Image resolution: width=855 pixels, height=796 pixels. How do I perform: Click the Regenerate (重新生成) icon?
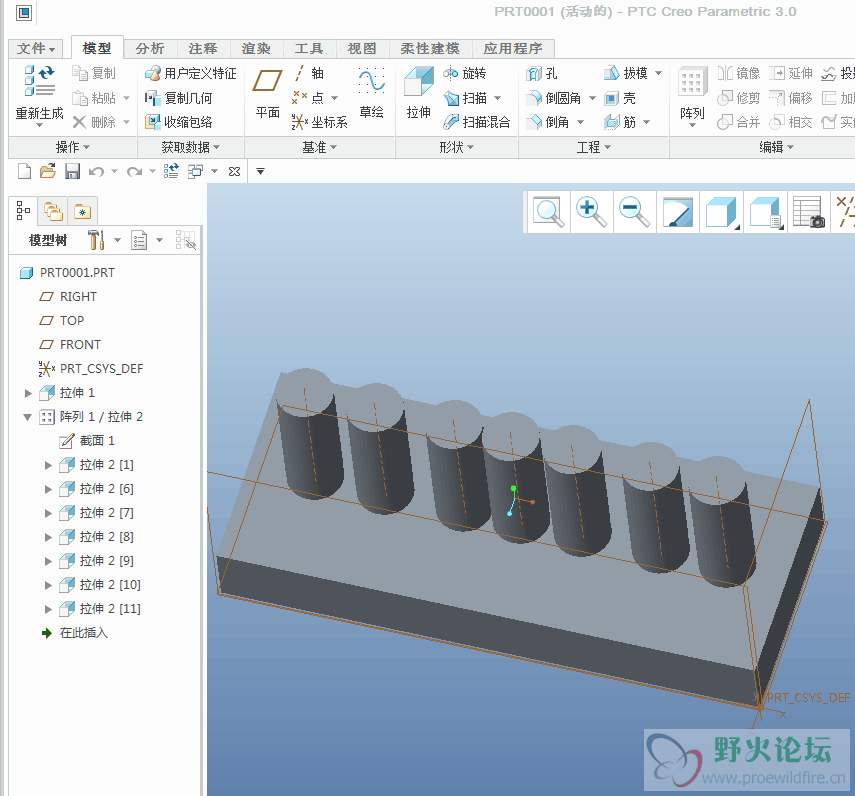click(x=39, y=82)
